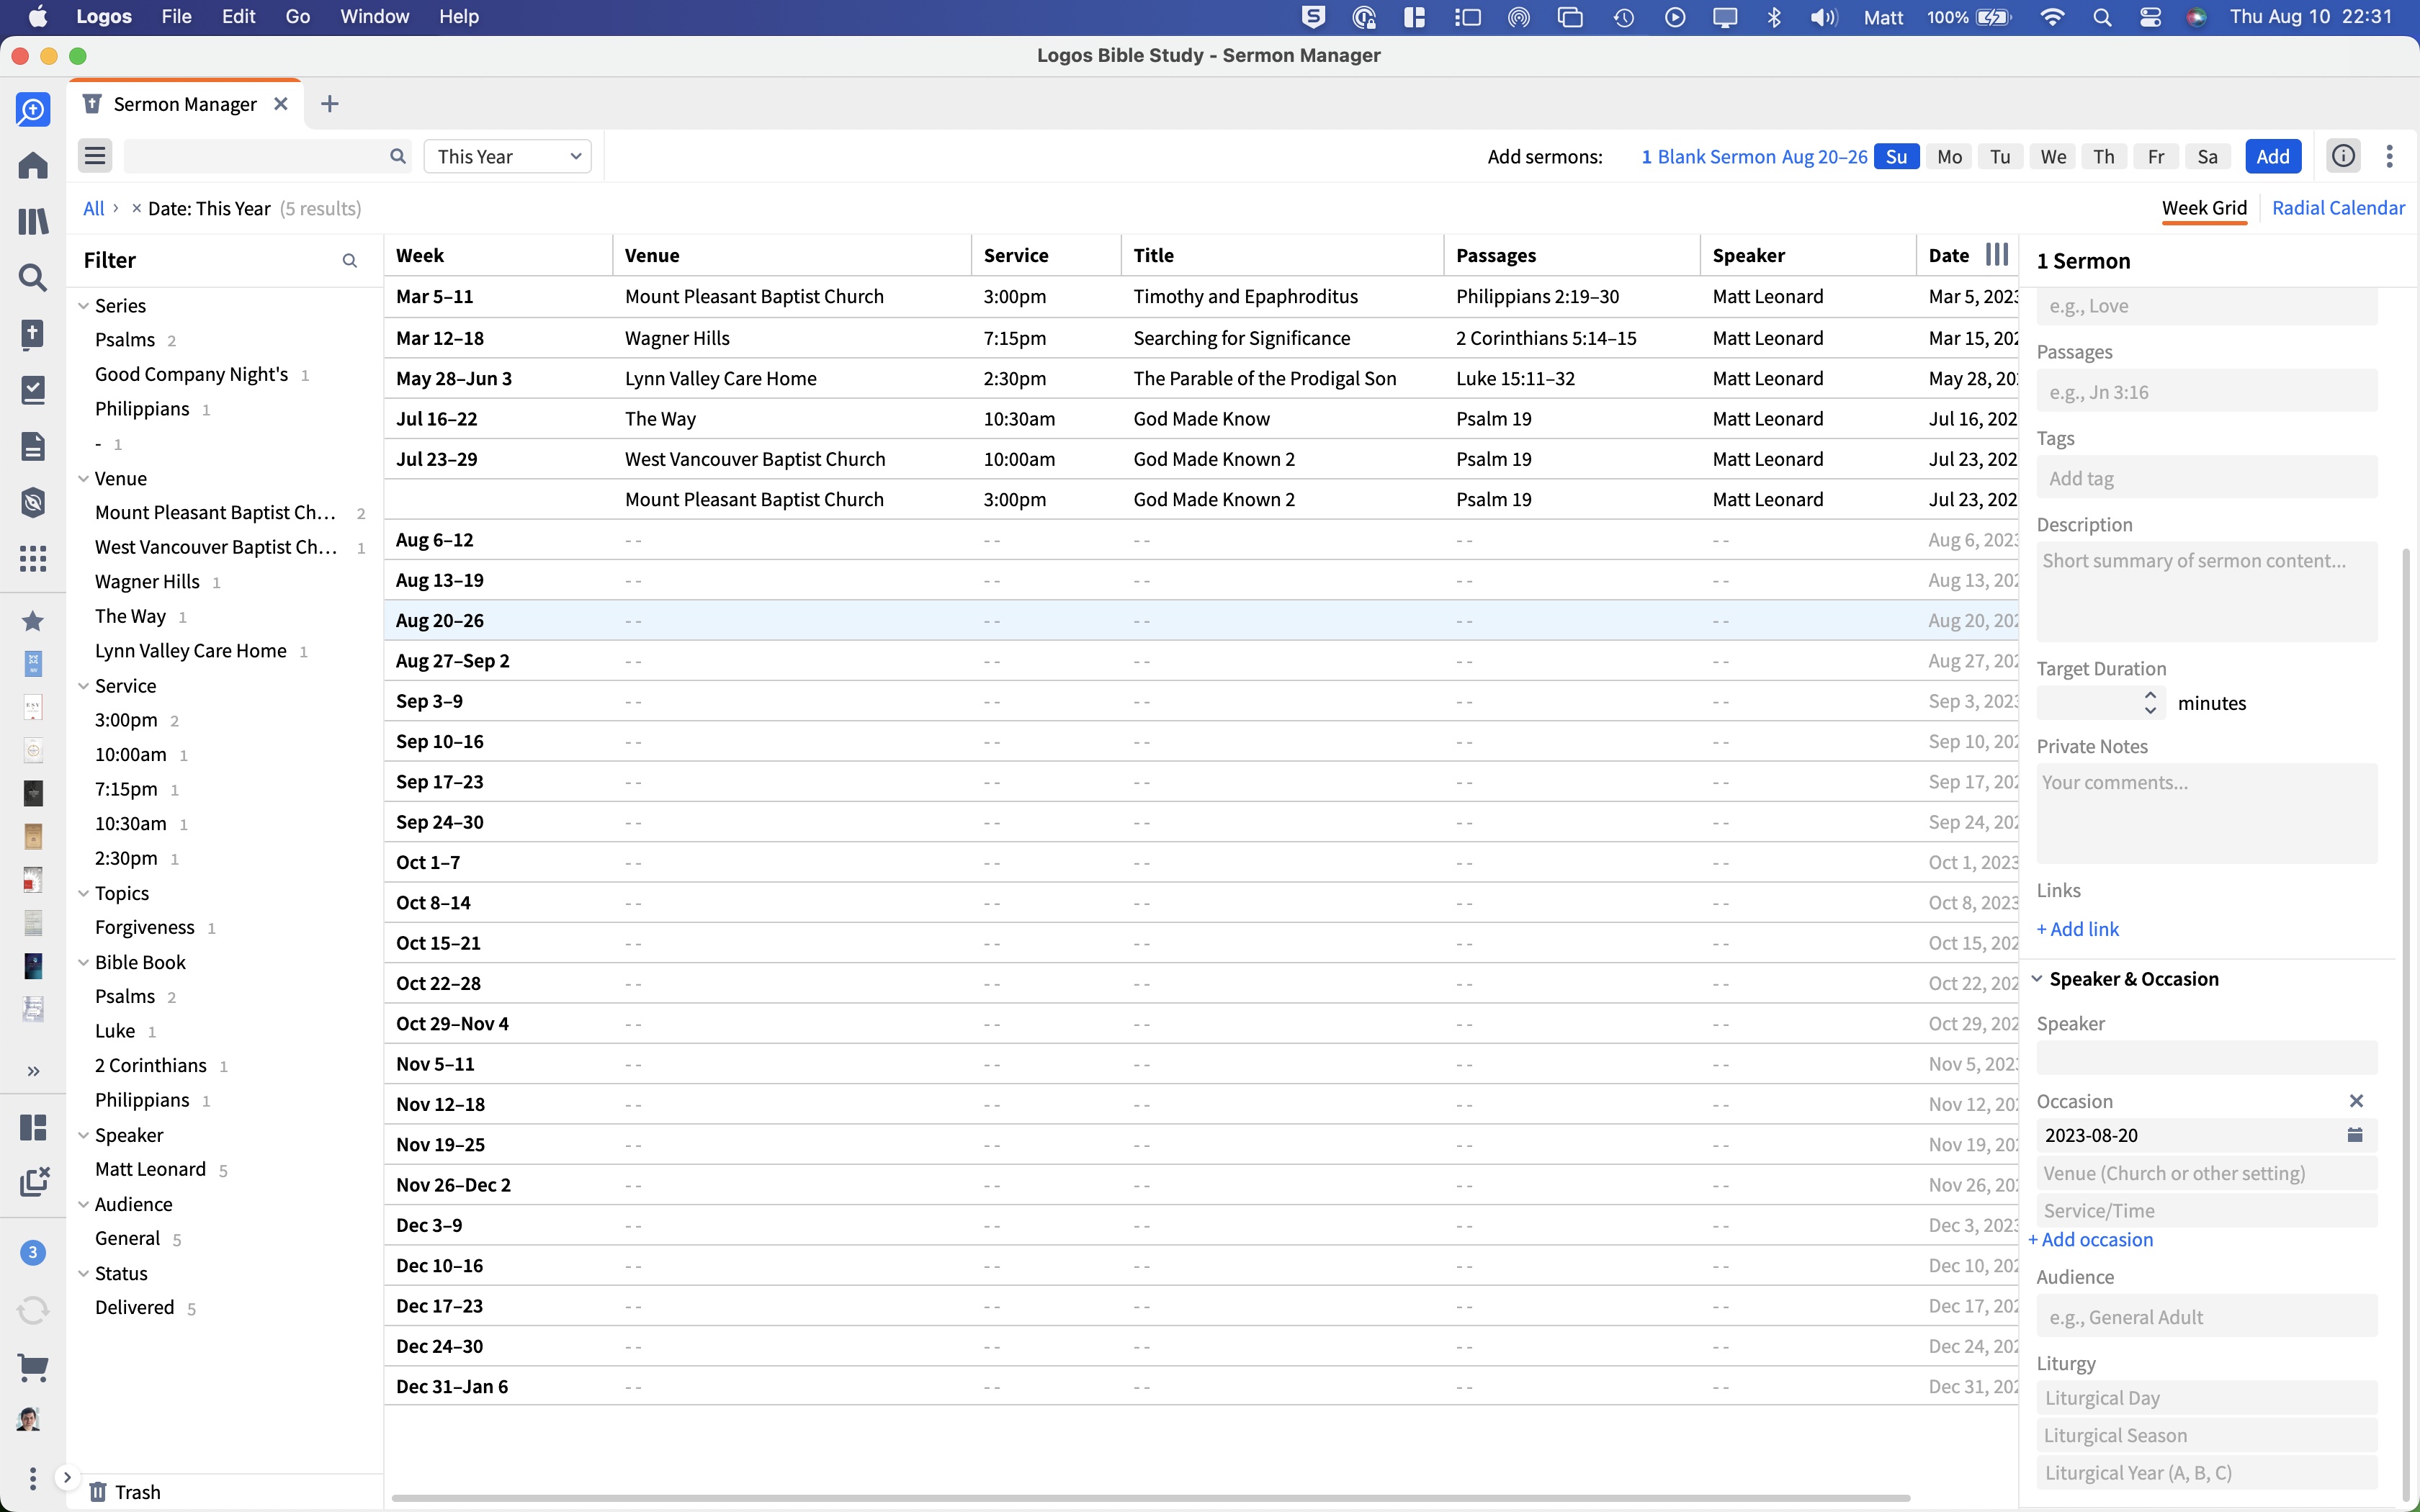Toggle the Su day button

point(1896,157)
